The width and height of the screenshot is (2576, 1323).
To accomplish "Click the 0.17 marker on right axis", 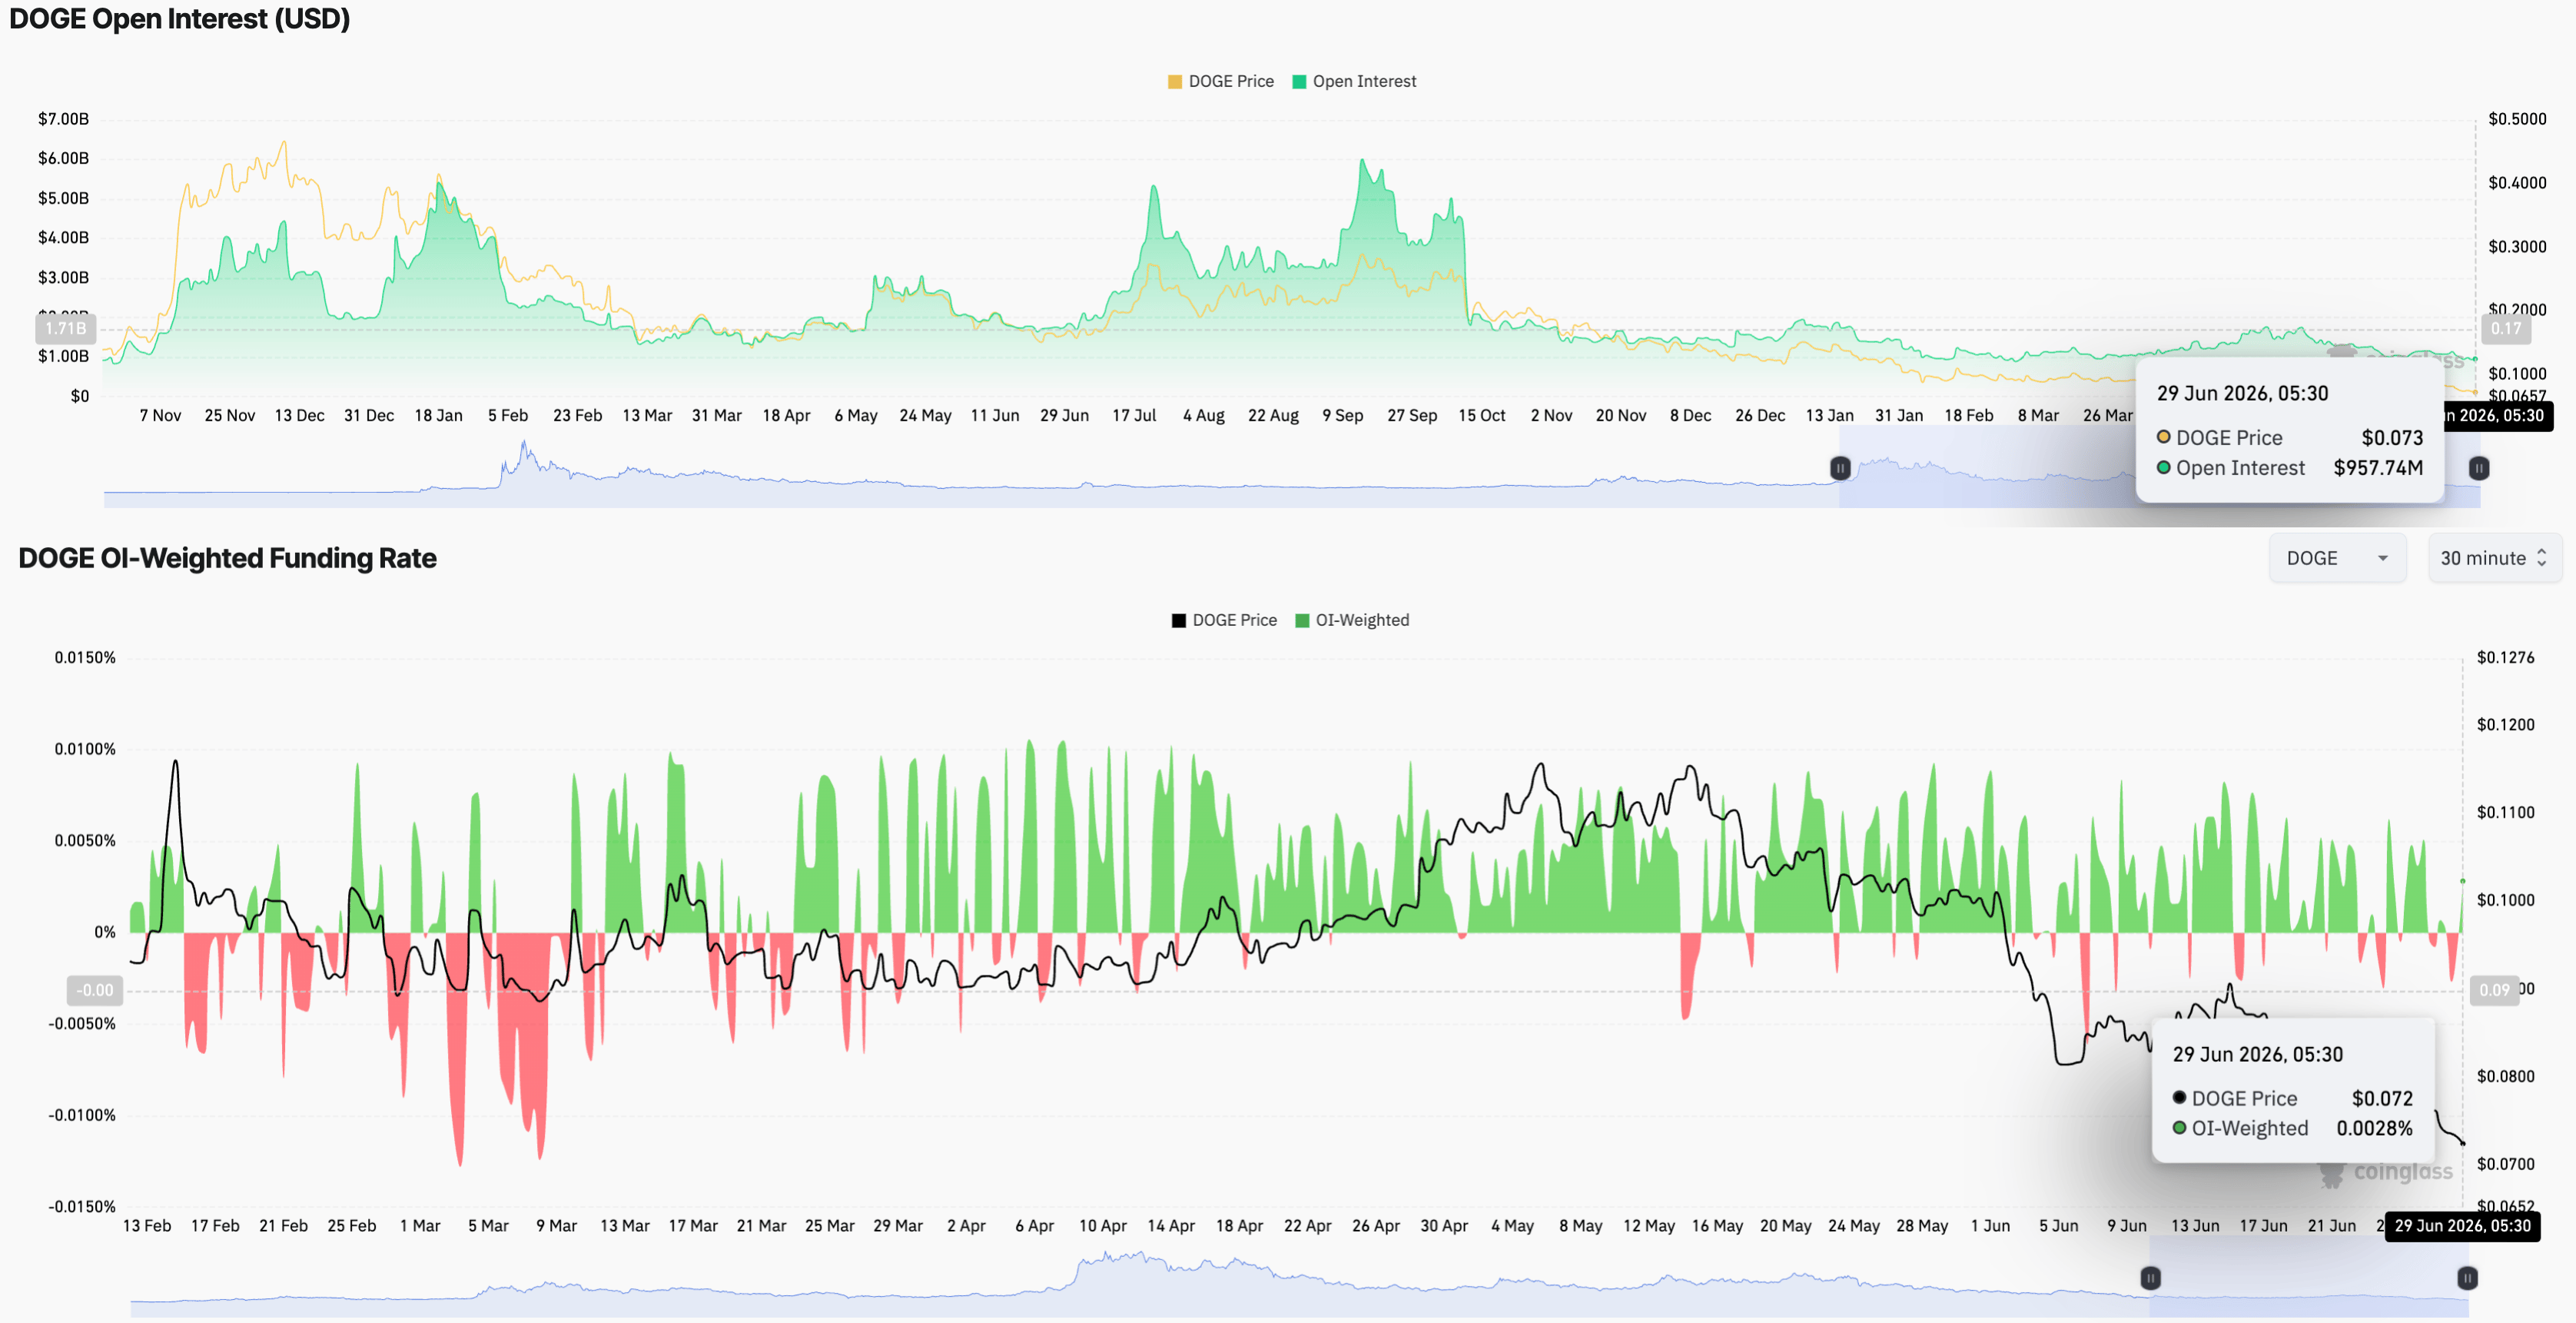I will pyautogui.click(x=2506, y=328).
